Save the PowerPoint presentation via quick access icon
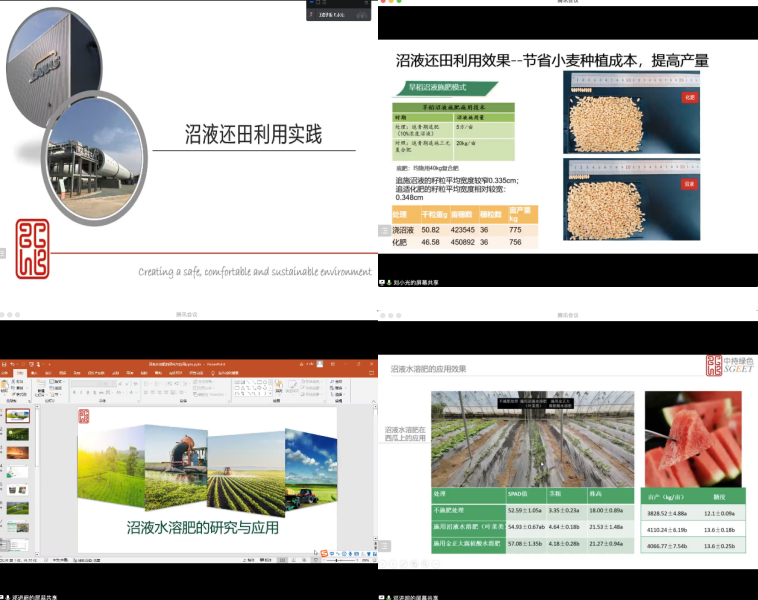This screenshot has width=758, height=600. [4, 364]
